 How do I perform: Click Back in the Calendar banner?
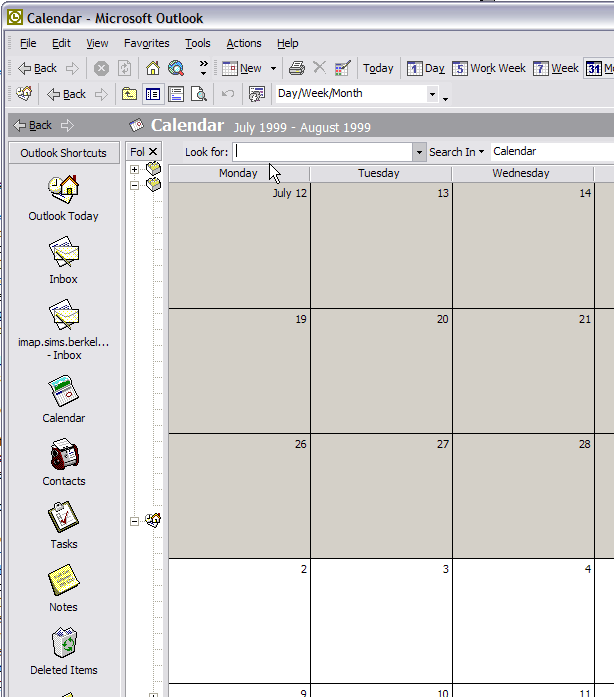point(32,125)
